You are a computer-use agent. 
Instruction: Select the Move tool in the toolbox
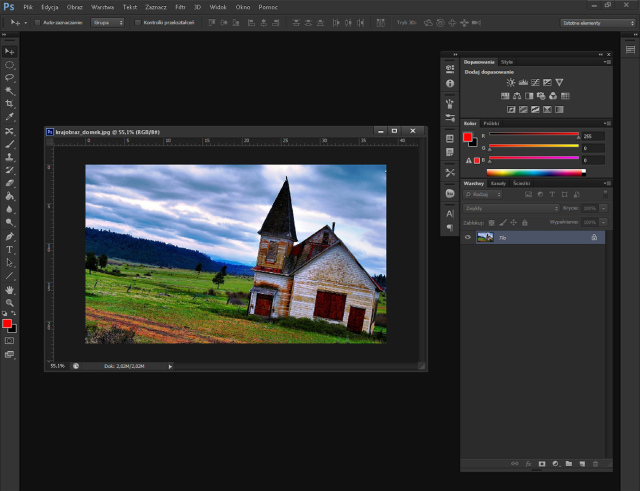(x=9, y=51)
